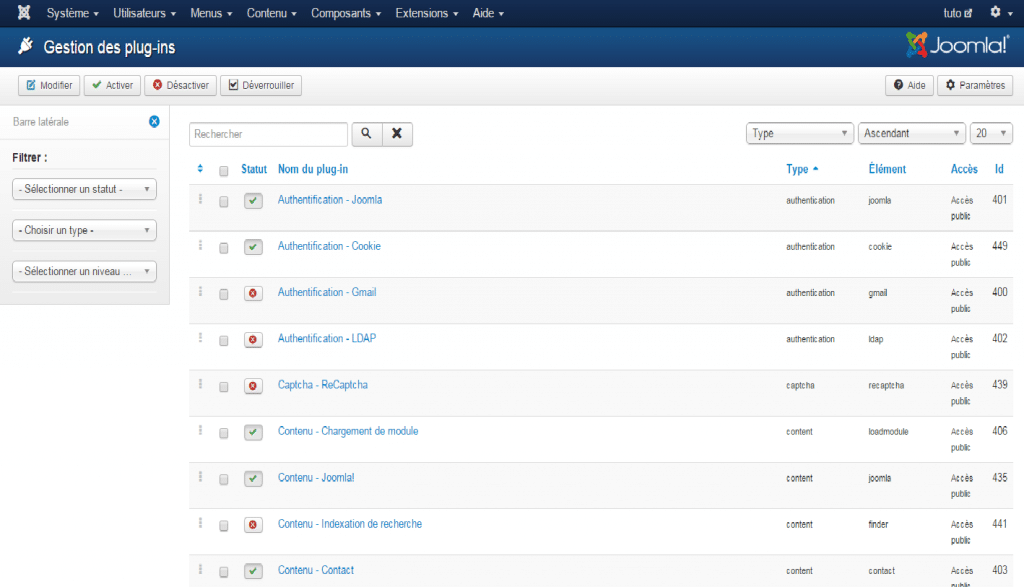Open the Composants menu
The height and width of the screenshot is (587, 1024).
(346, 13)
